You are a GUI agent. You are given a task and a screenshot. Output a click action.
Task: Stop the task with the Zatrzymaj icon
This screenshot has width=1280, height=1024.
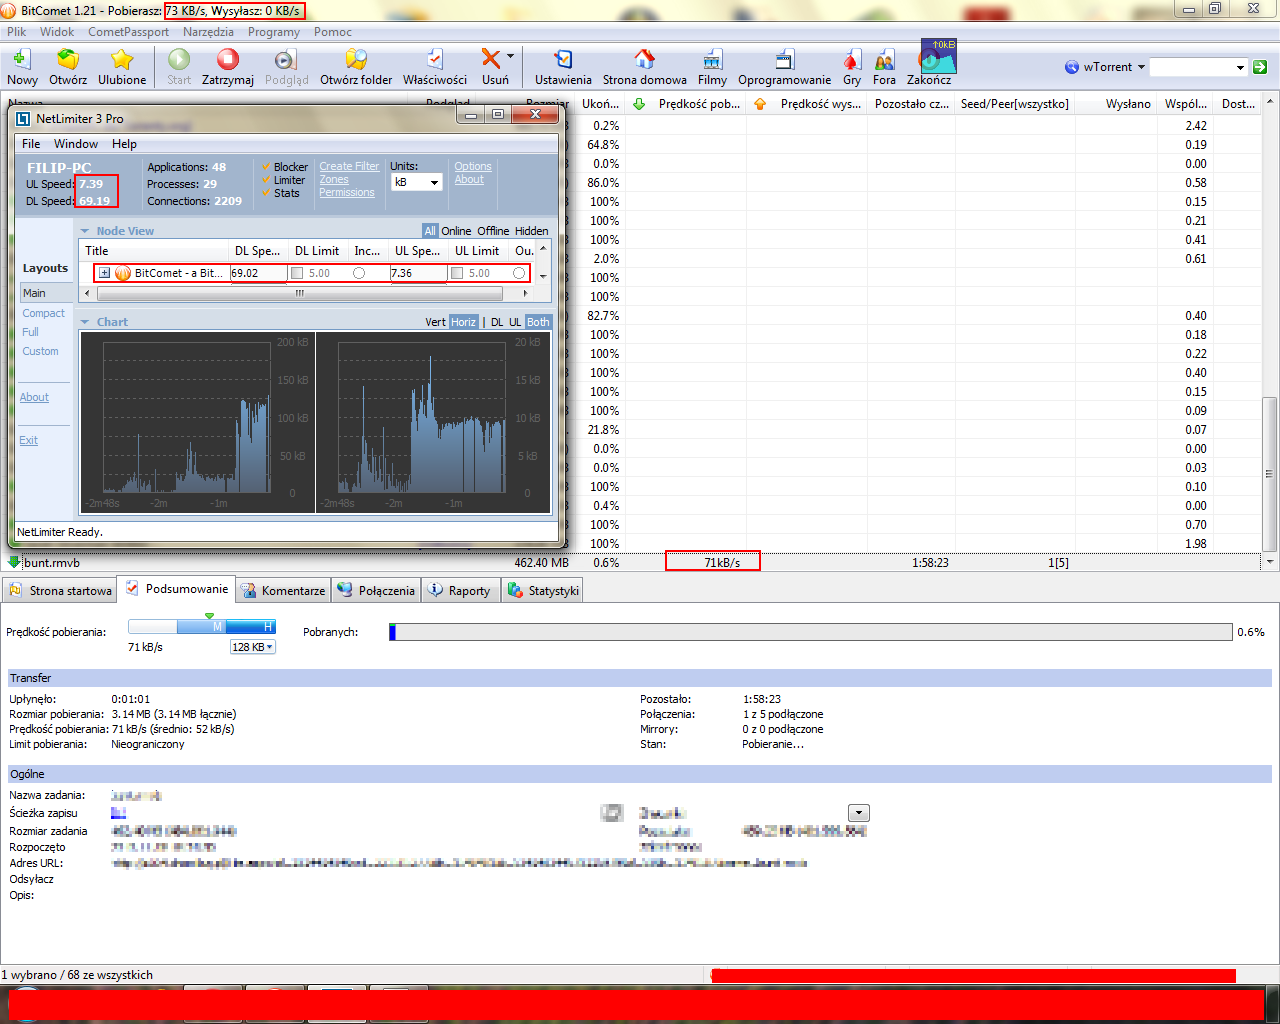[228, 59]
